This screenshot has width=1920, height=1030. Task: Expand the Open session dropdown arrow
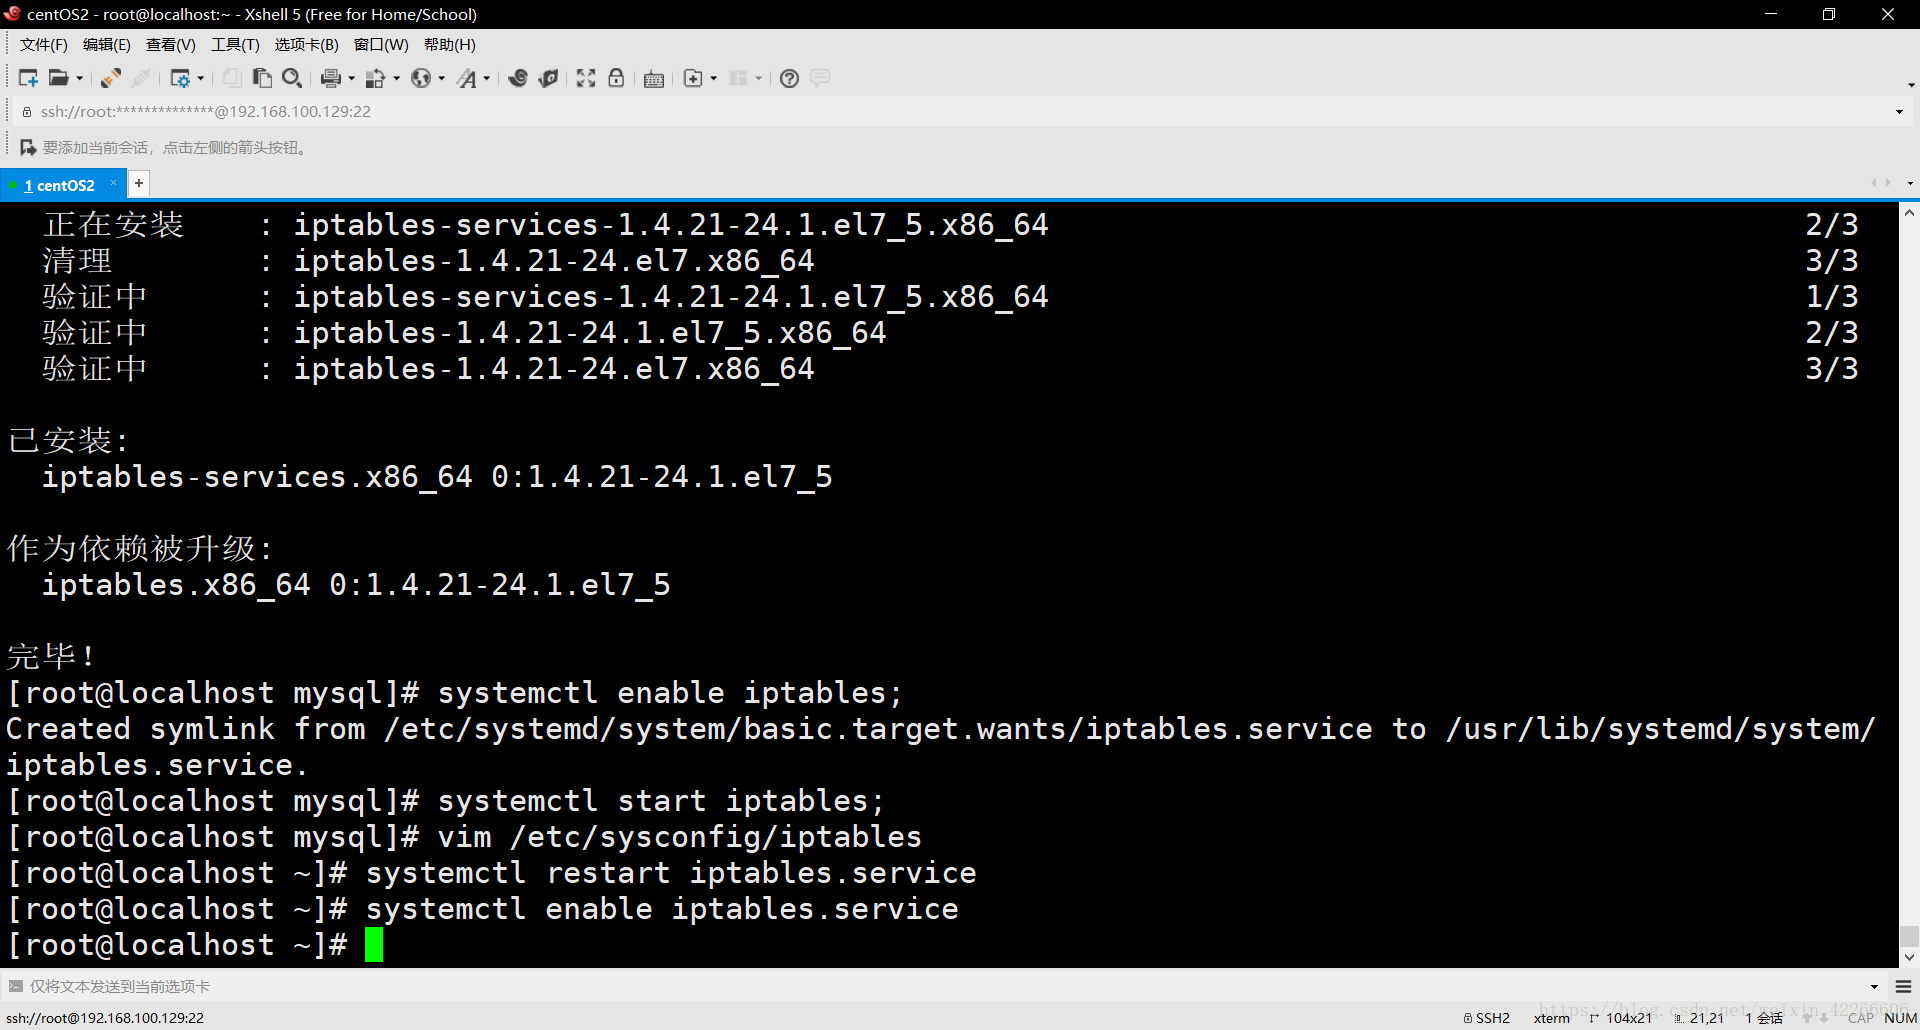(80, 78)
